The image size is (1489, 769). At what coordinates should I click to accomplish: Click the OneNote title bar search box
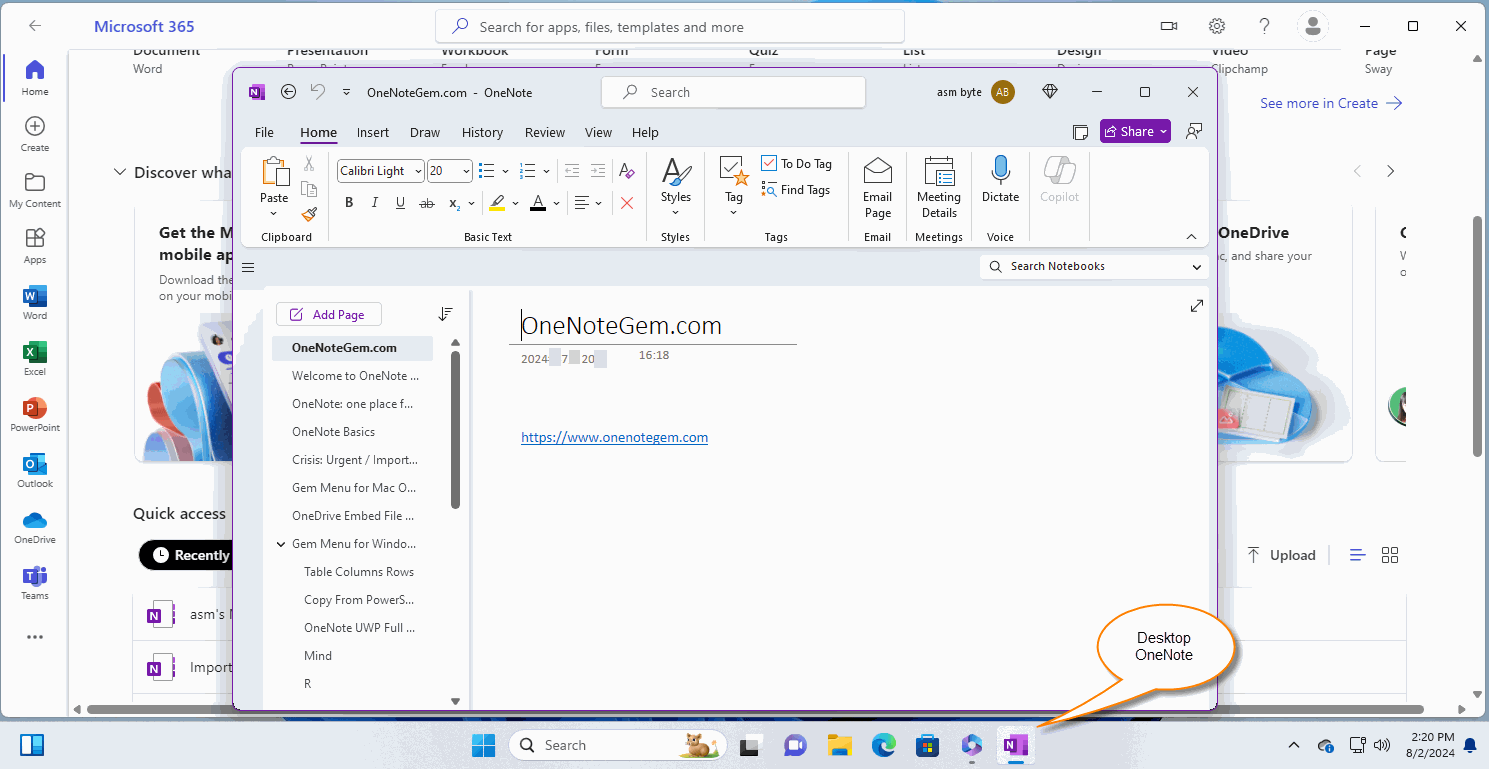point(733,92)
